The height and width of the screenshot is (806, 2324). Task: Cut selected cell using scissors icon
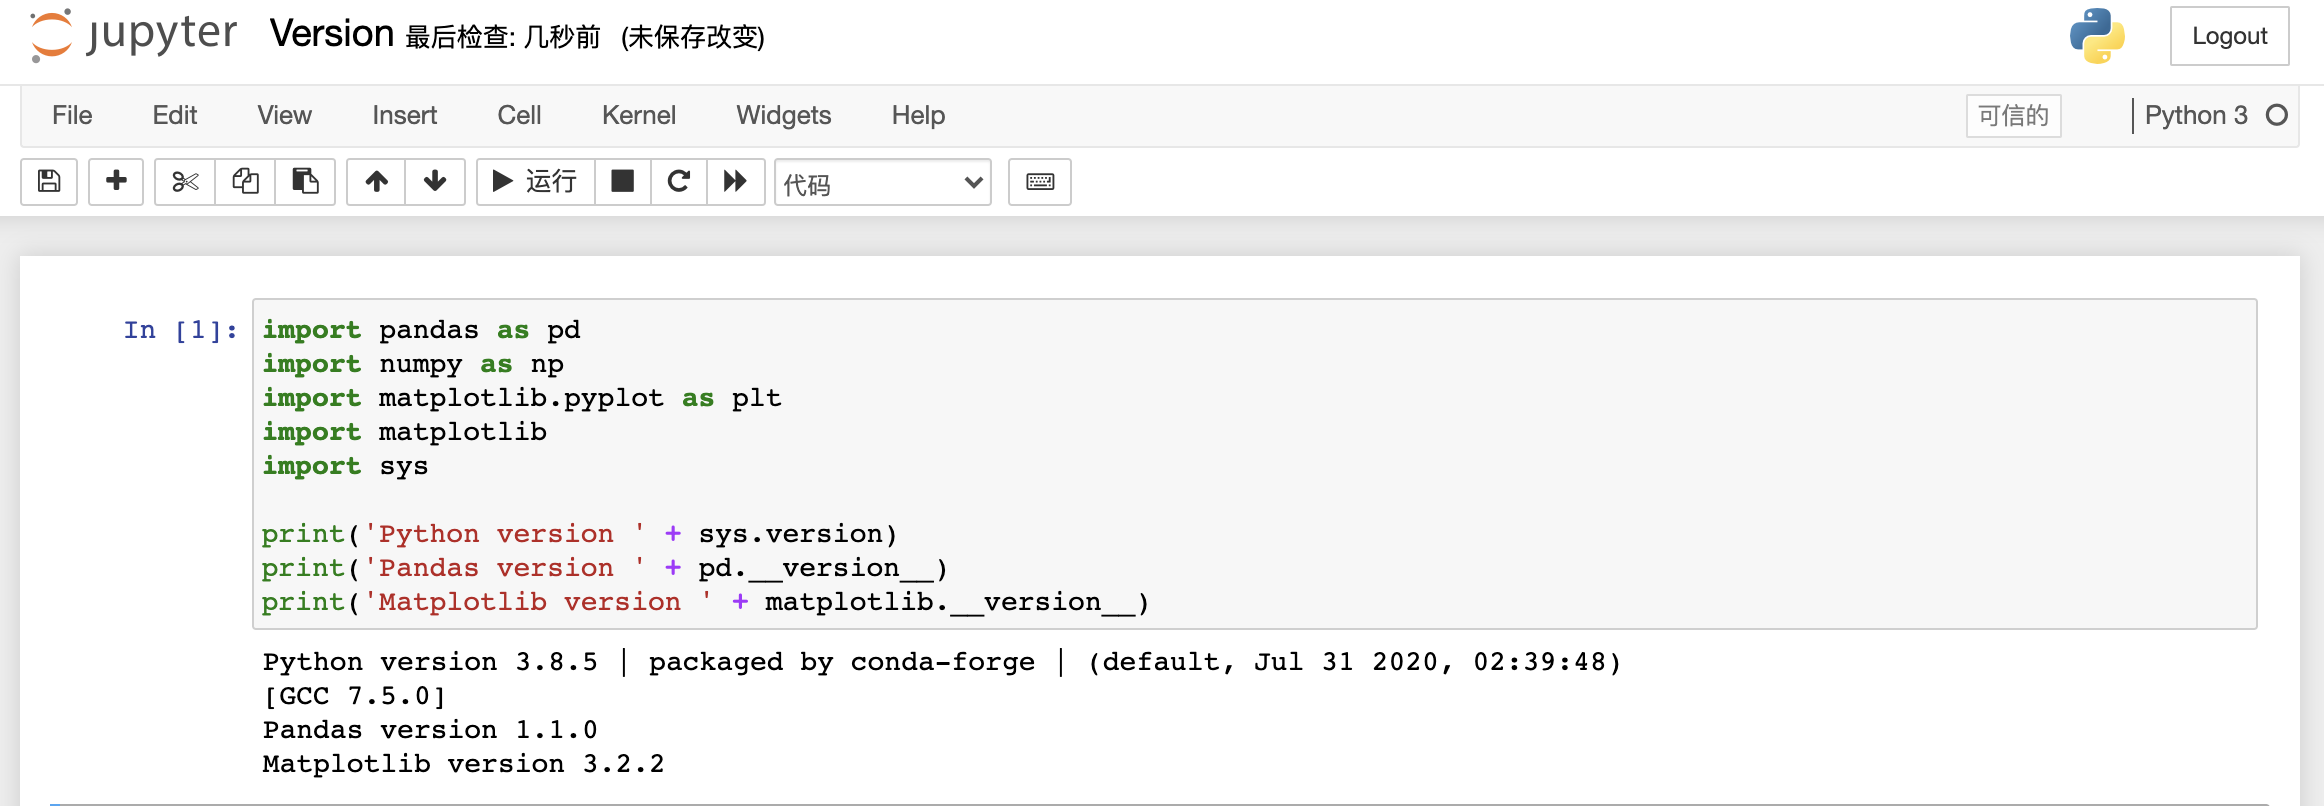point(185,182)
